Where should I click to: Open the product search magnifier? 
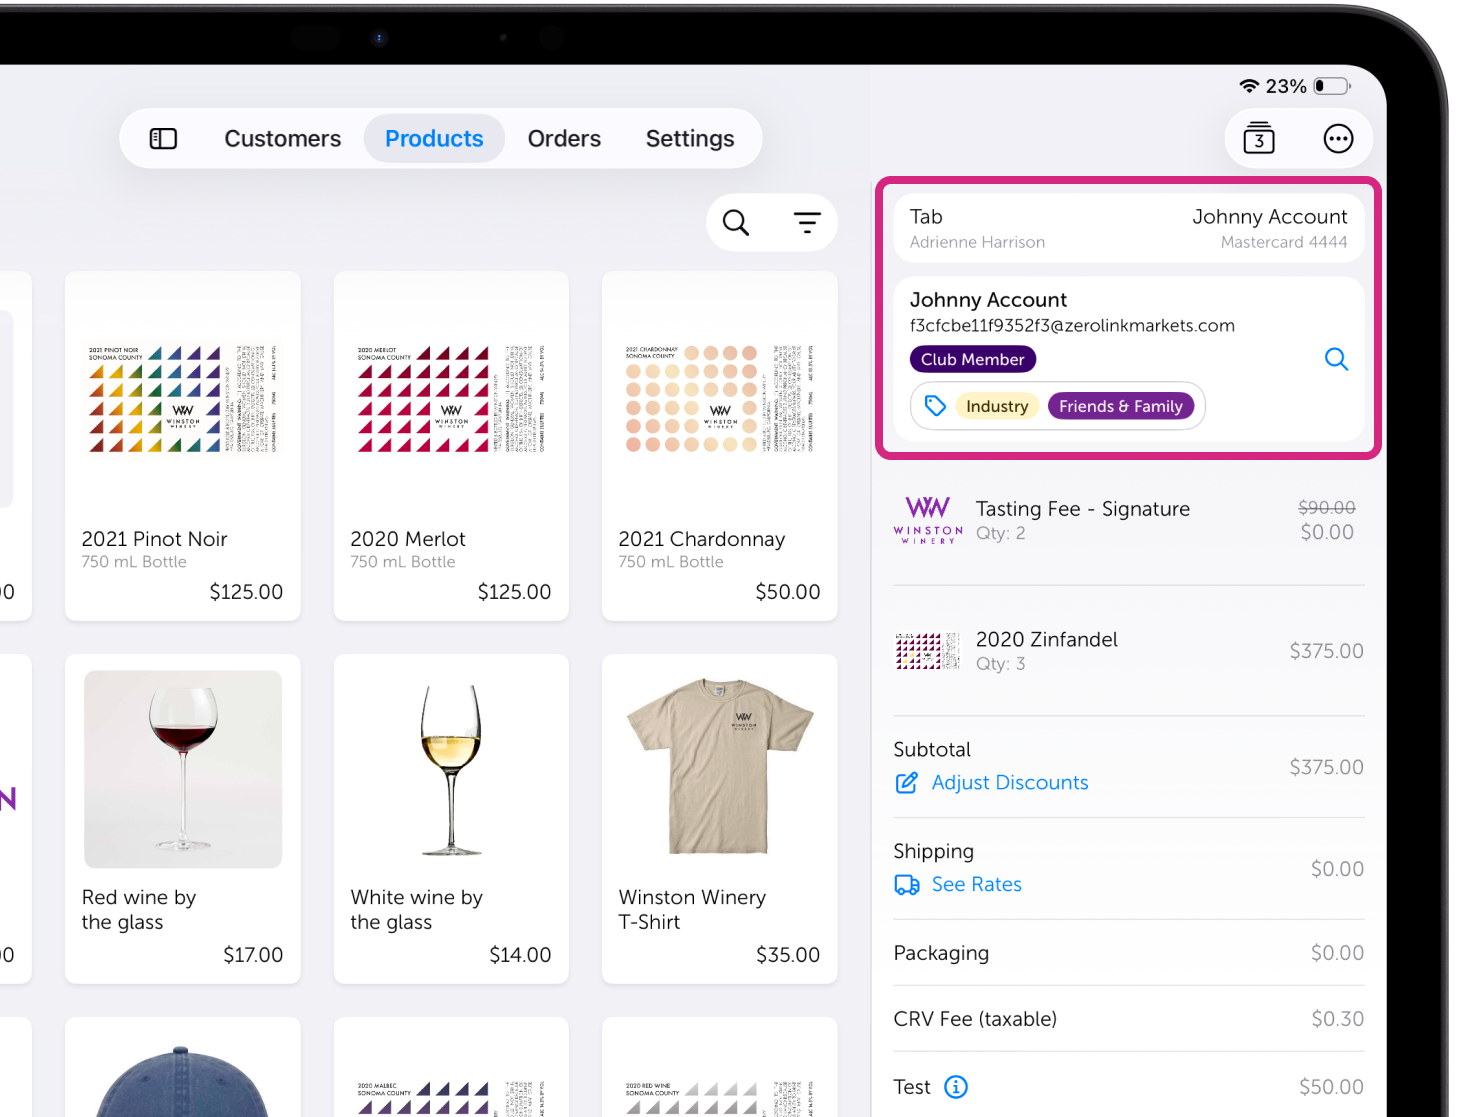click(736, 222)
